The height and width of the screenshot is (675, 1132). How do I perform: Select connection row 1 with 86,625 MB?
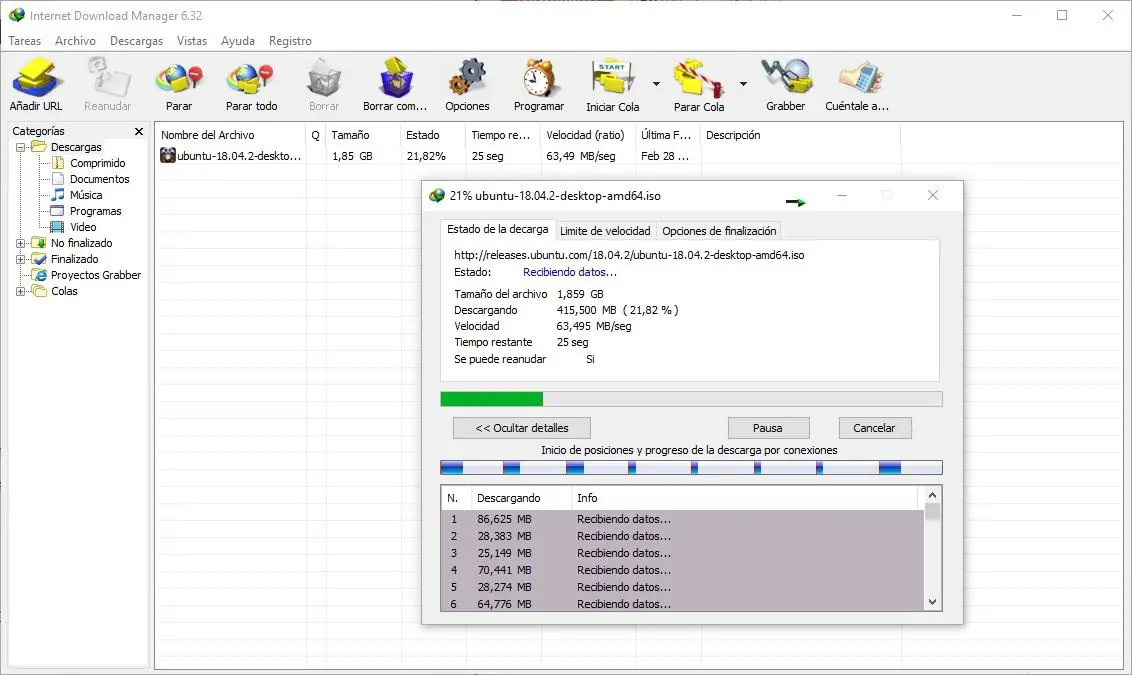point(682,519)
